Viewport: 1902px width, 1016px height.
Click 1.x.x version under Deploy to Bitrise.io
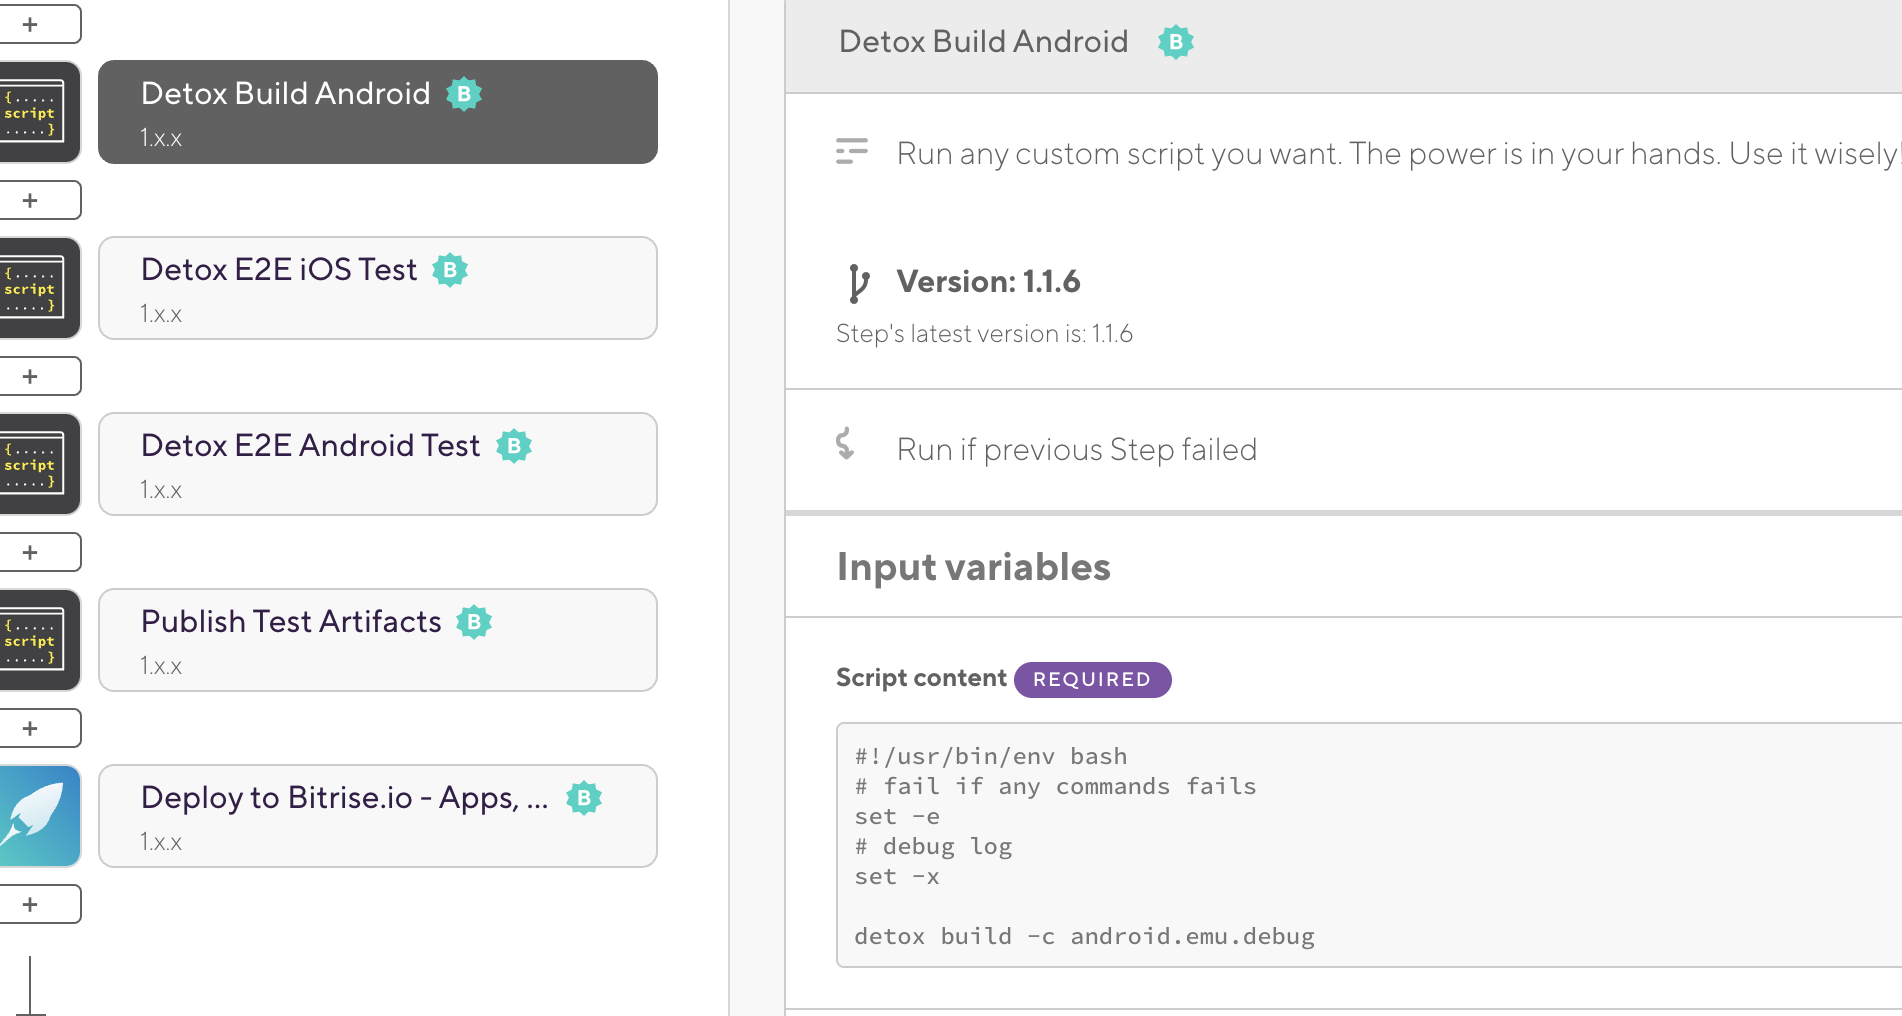[161, 842]
